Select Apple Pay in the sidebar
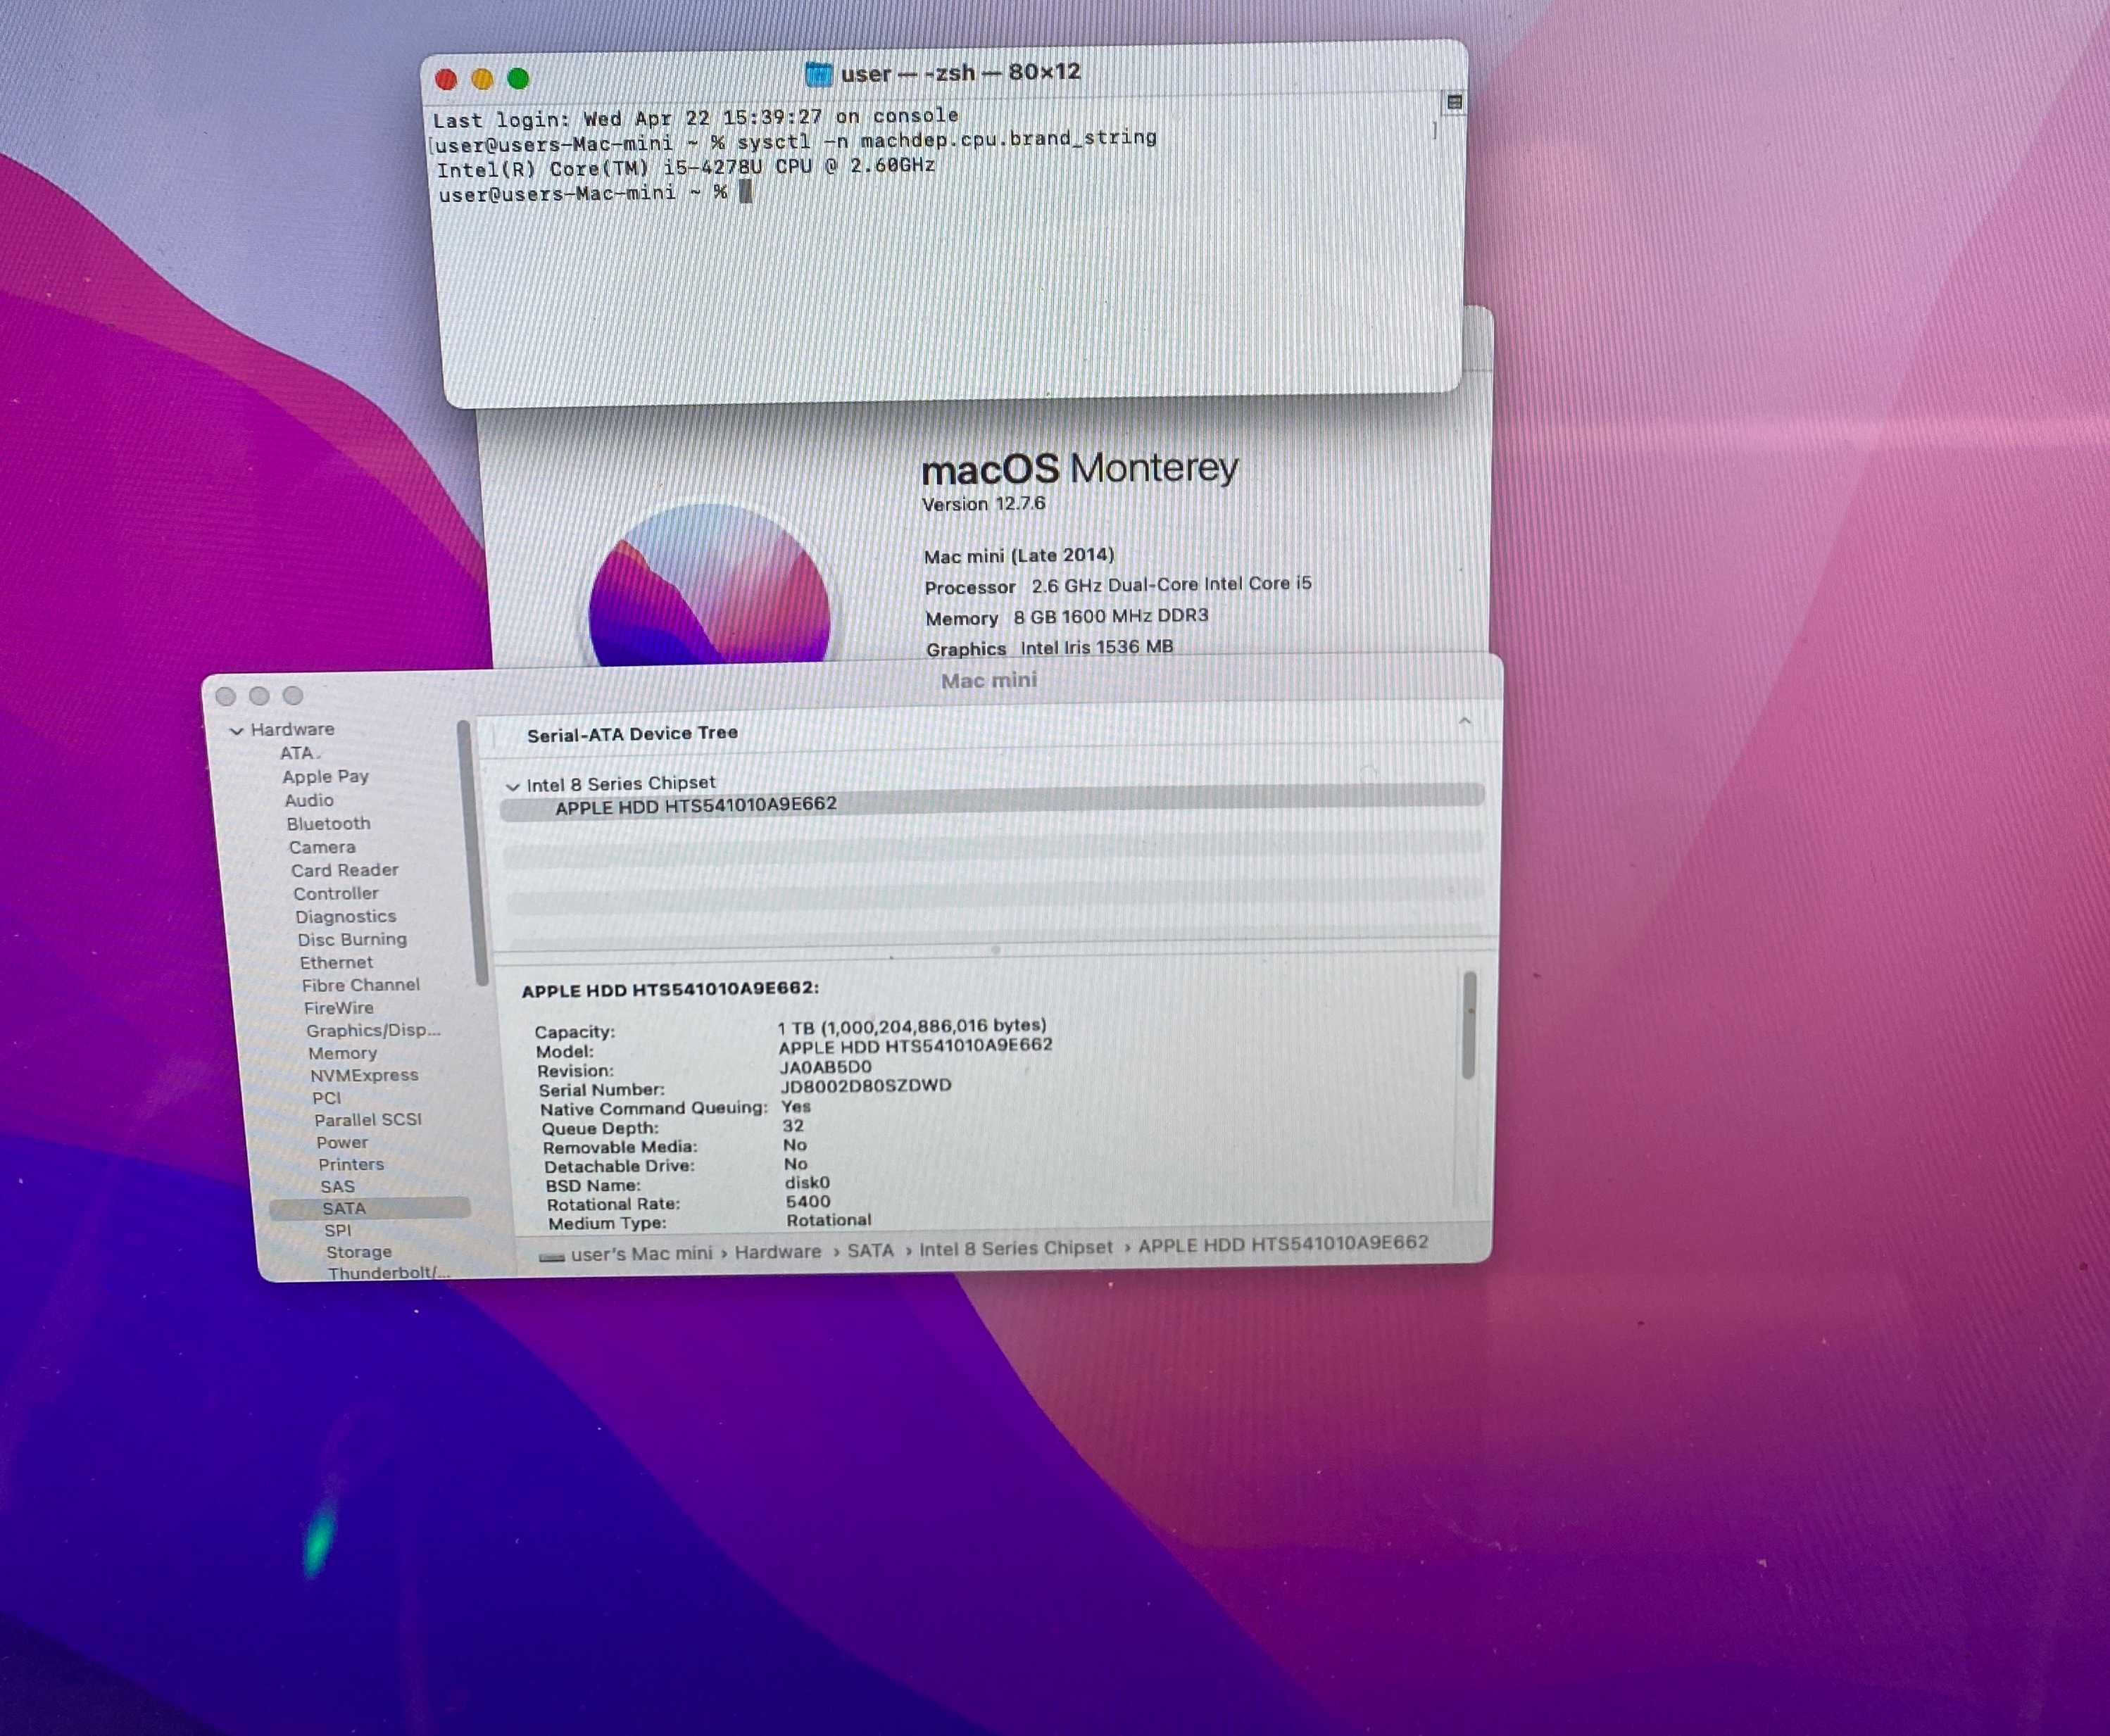The image size is (2110, 1736). [325, 776]
